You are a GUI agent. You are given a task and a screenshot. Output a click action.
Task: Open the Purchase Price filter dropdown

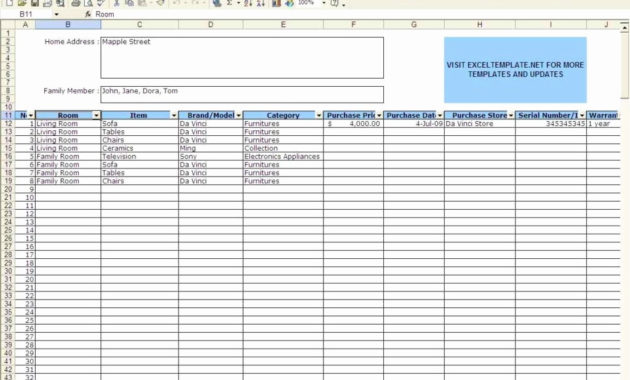[x=379, y=115]
